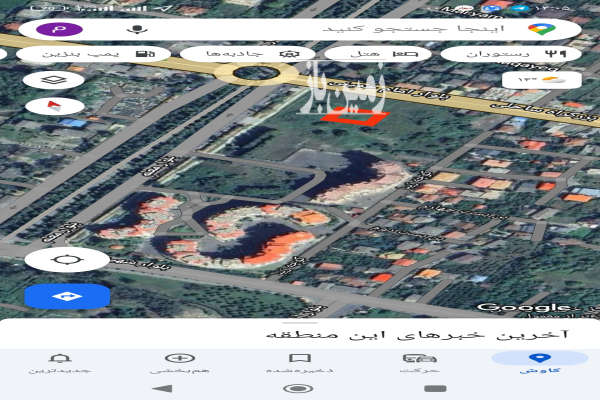
Task: Tap the red compass button
Action: click(54, 106)
